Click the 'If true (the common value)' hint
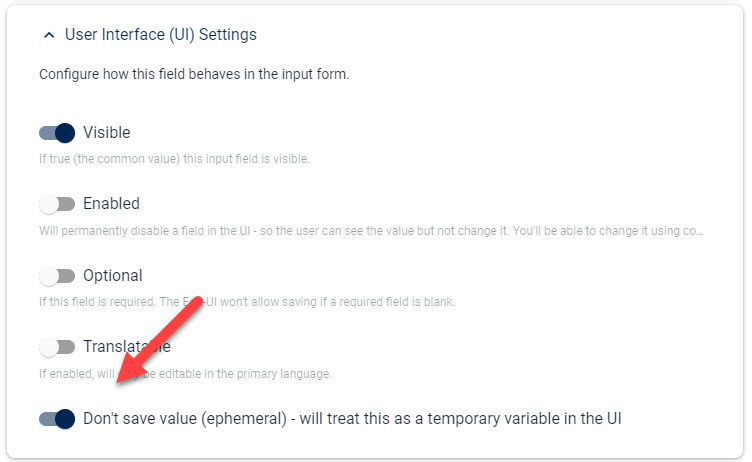Viewport: 752px width, 462px height. pyautogui.click(x=174, y=159)
